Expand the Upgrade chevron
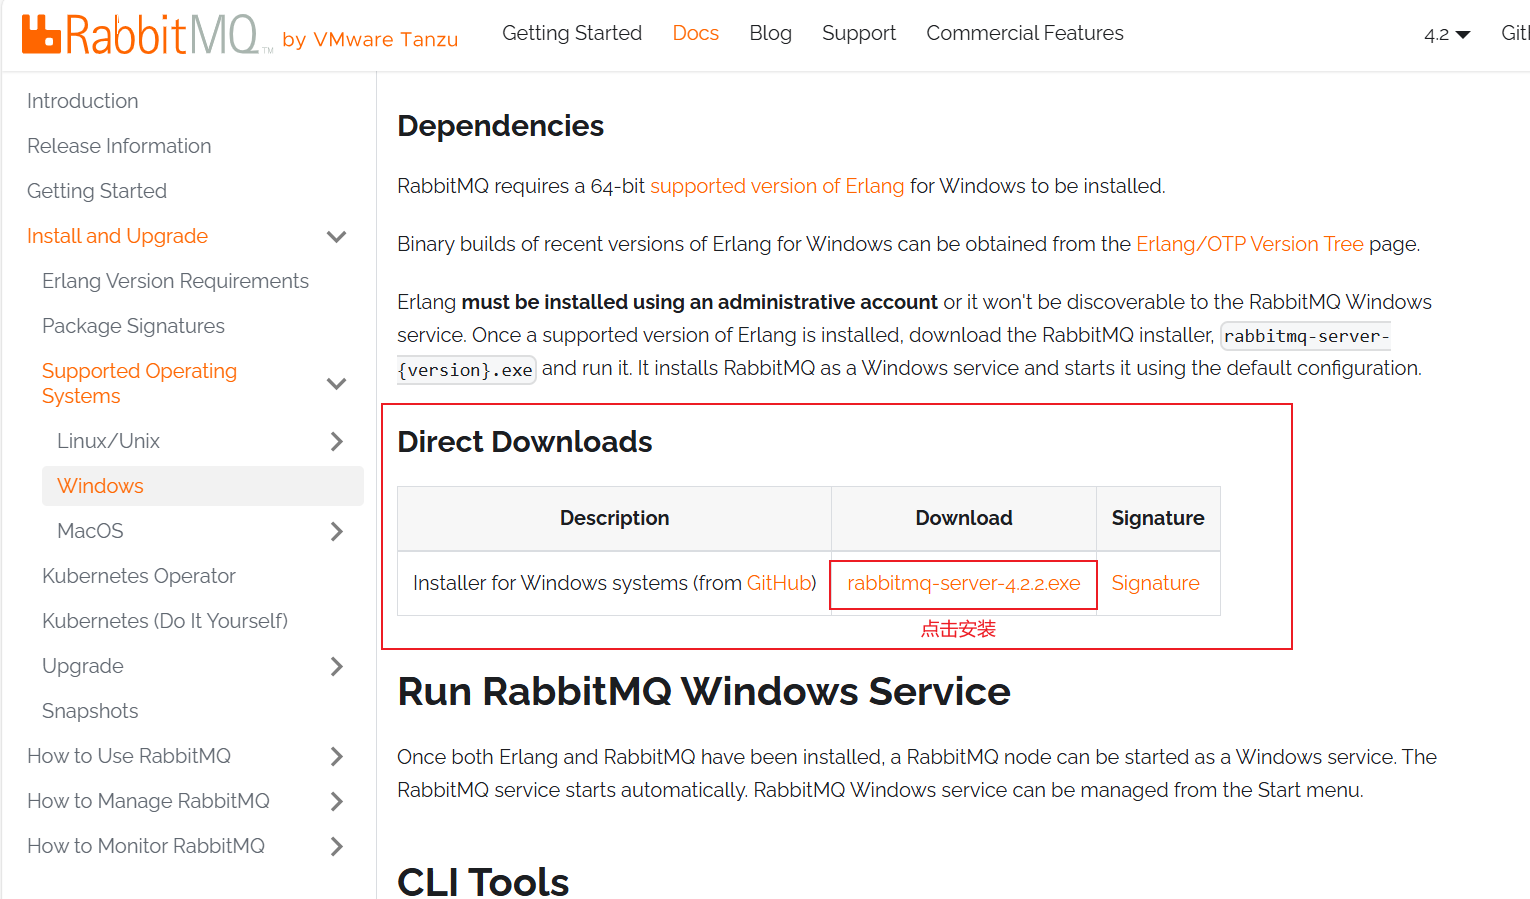The width and height of the screenshot is (1530, 899). [x=337, y=666]
